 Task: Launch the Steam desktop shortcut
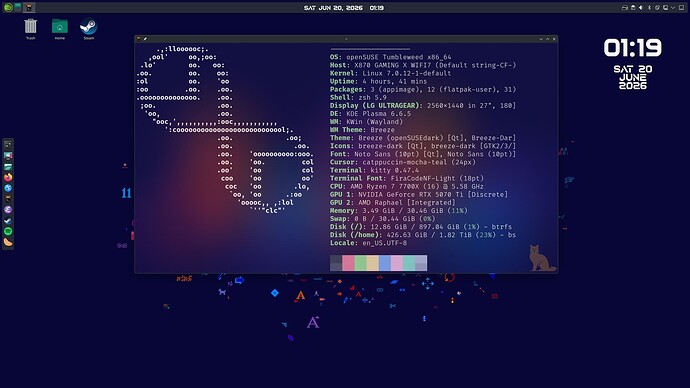click(88, 29)
